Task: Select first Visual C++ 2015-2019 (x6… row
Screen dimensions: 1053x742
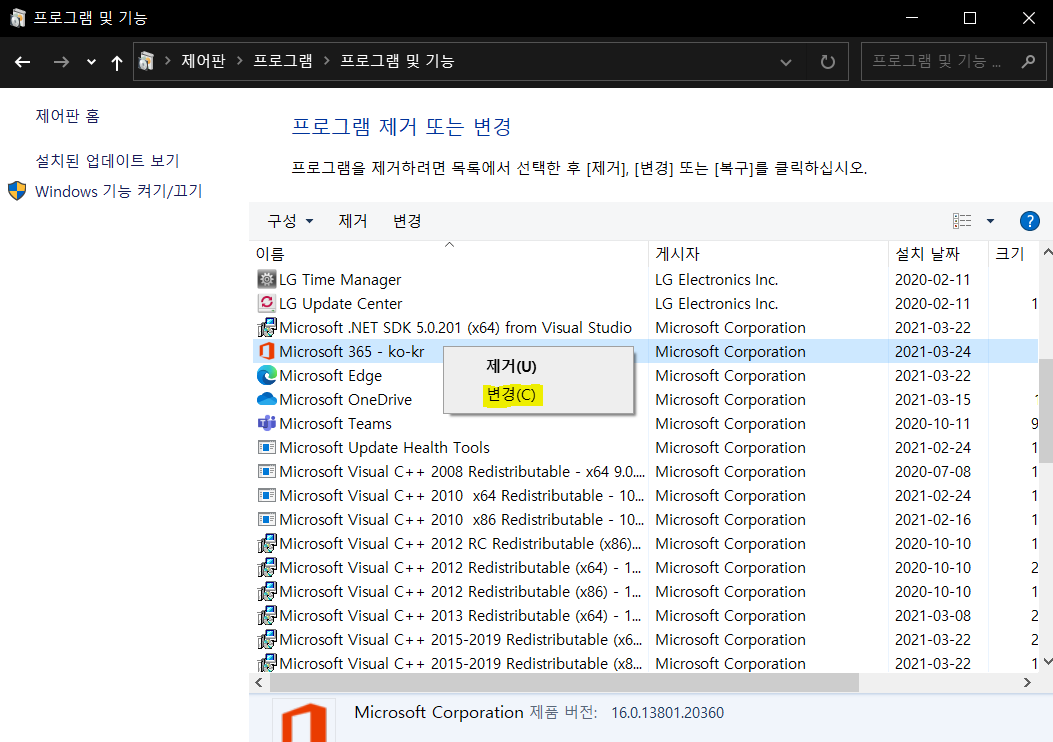Action: [x=461, y=639]
